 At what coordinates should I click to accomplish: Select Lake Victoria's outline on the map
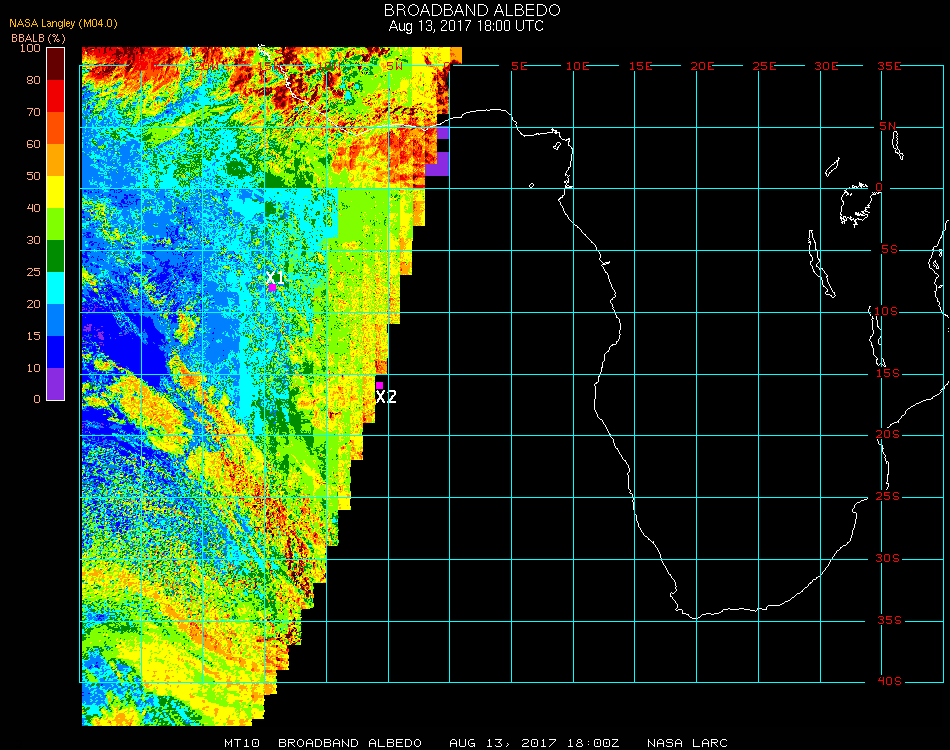[x=857, y=203]
